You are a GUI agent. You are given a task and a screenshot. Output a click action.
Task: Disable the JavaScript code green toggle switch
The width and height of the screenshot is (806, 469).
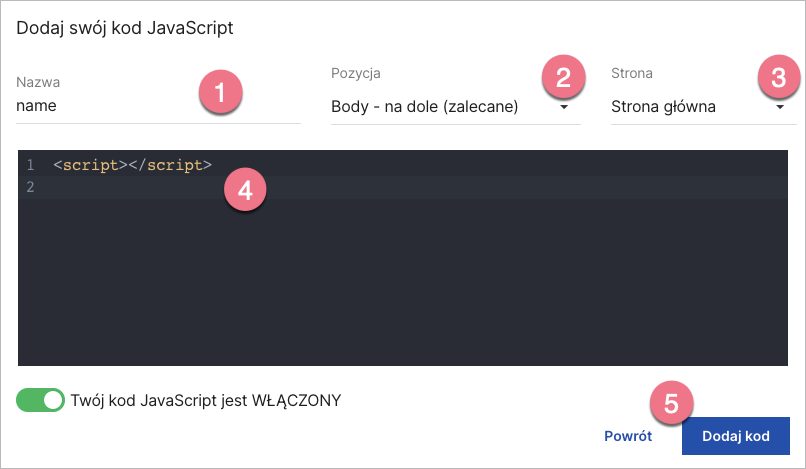(x=40, y=400)
